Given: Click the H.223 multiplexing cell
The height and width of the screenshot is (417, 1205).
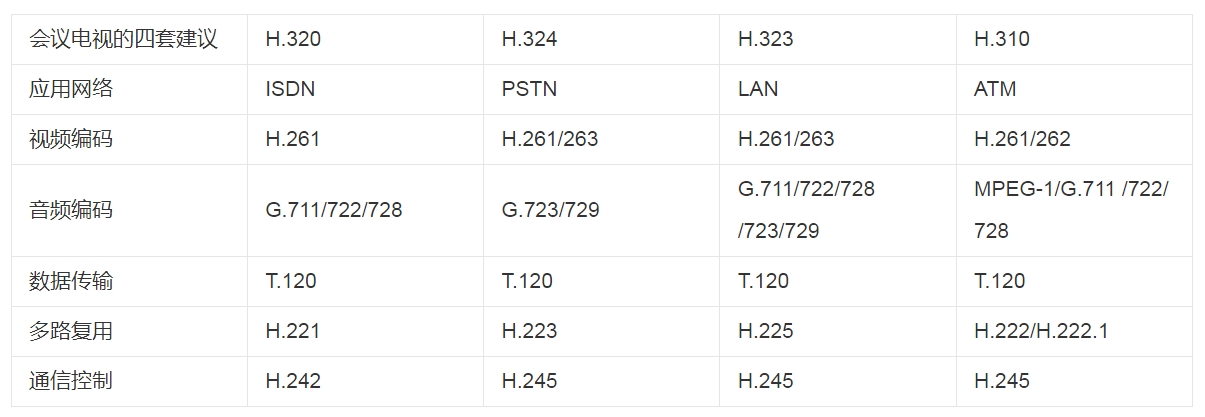Looking at the screenshot, I should [x=529, y=331].
